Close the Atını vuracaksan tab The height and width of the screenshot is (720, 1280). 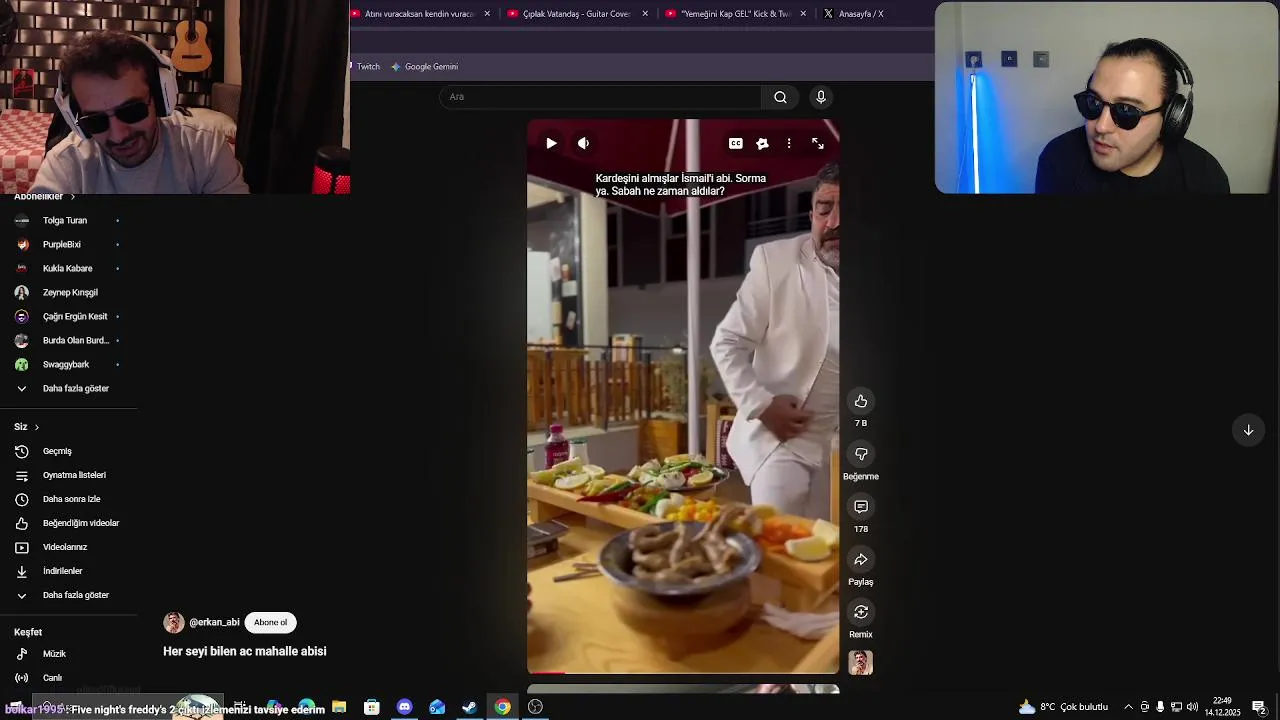click(487, 14)
